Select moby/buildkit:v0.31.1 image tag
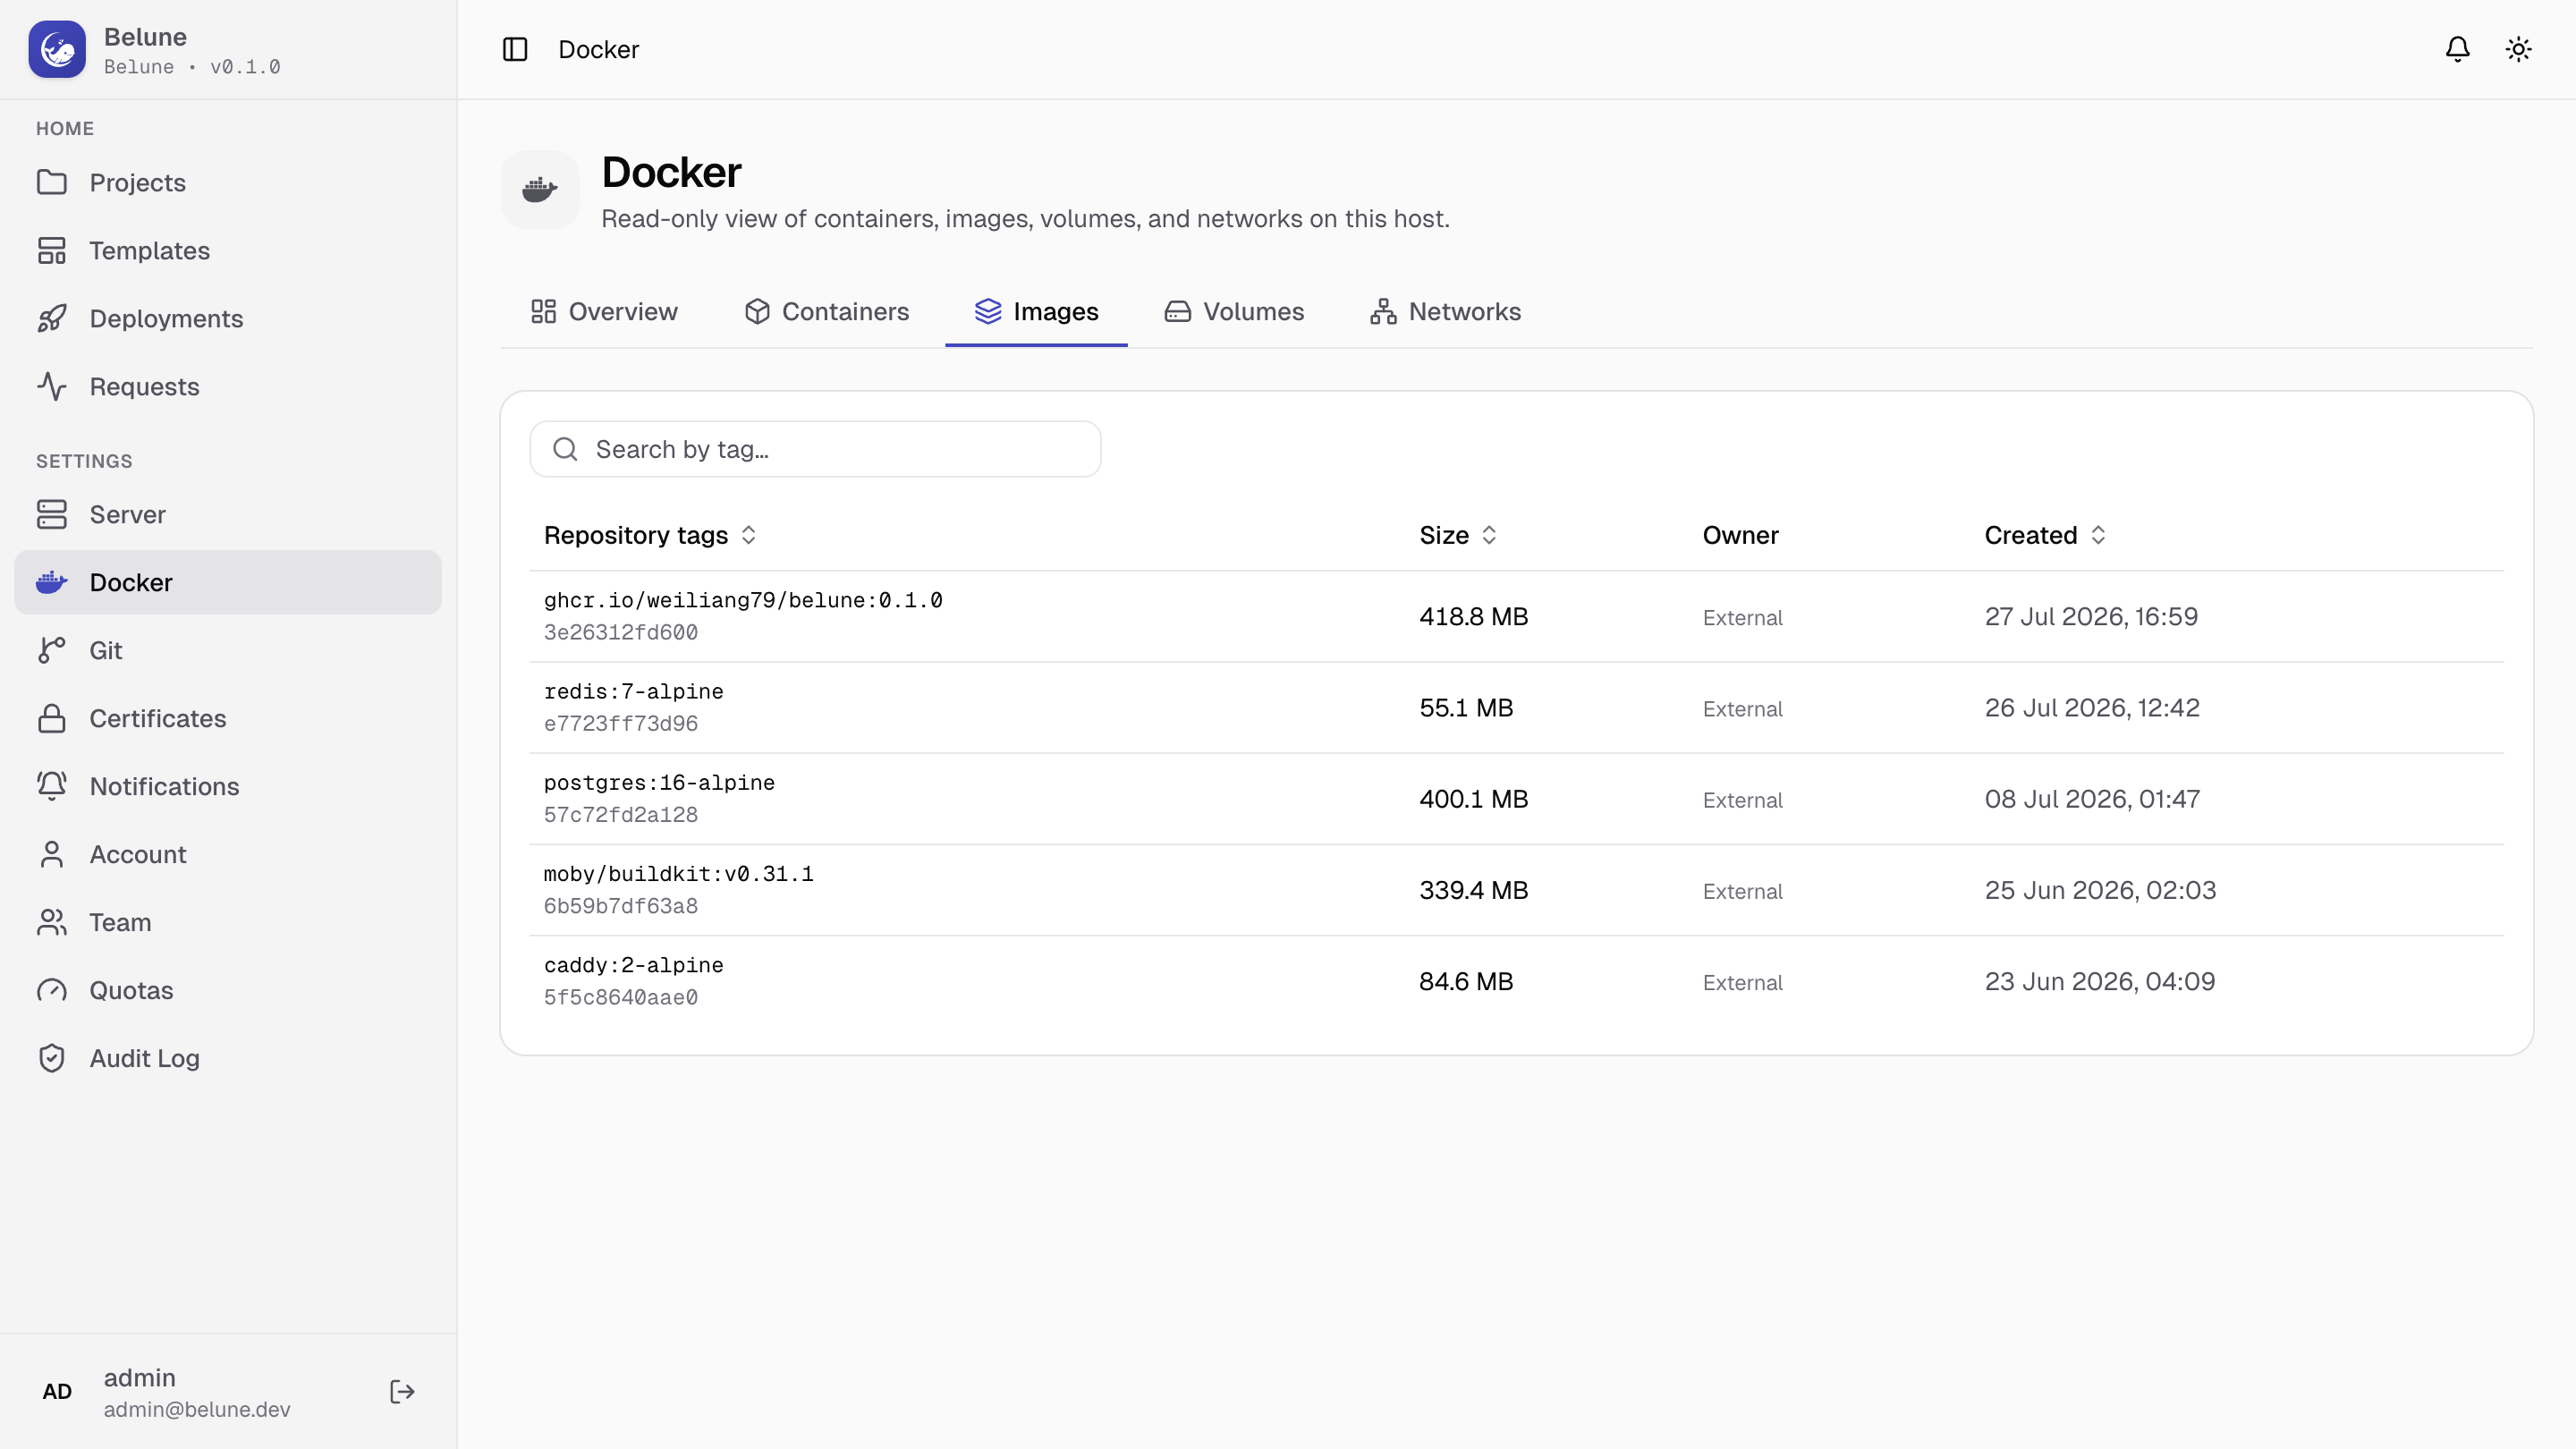2576x1449 pixels. (x=678, y=873)
